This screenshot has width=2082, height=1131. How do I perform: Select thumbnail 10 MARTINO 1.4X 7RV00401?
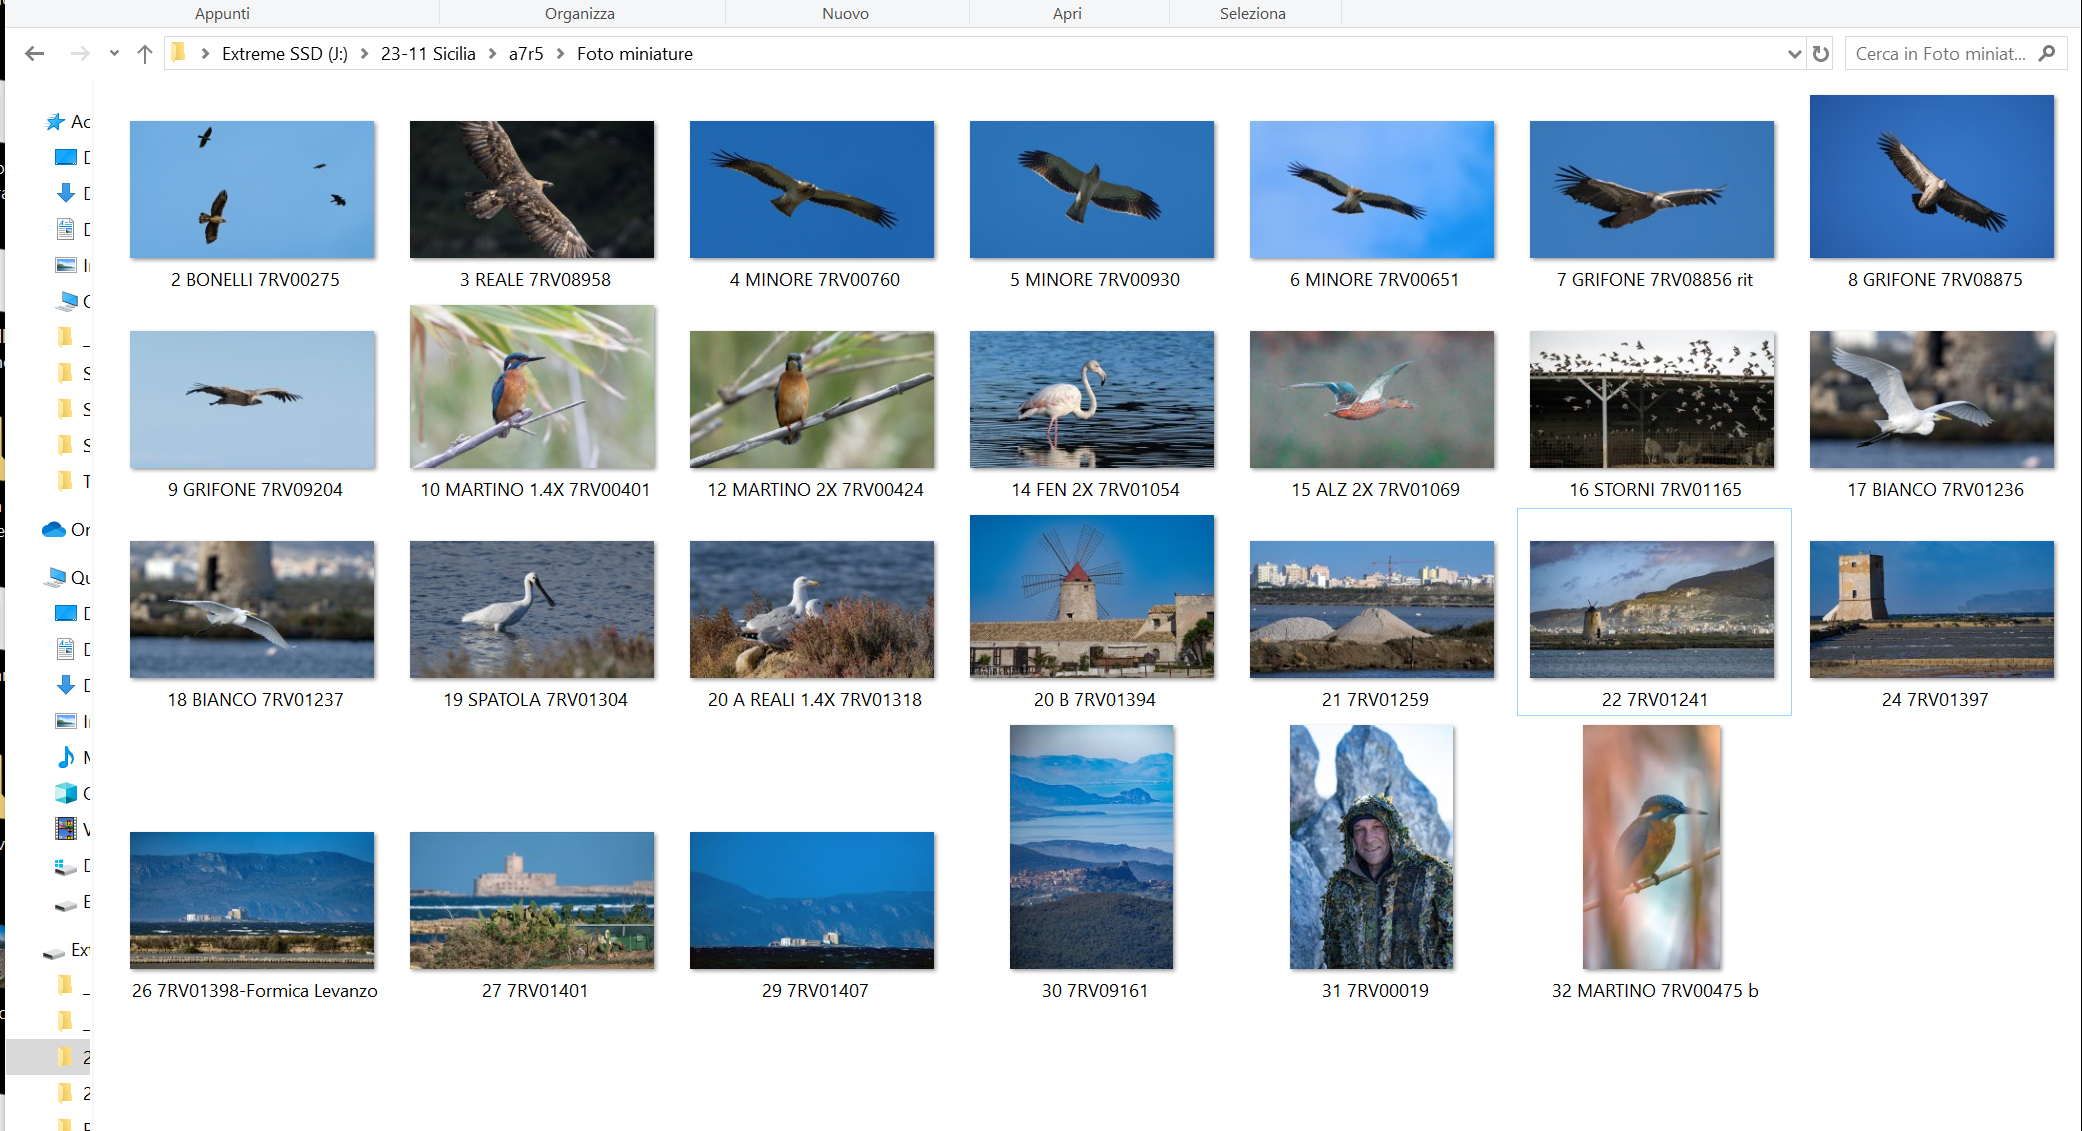tap(532, 388)
